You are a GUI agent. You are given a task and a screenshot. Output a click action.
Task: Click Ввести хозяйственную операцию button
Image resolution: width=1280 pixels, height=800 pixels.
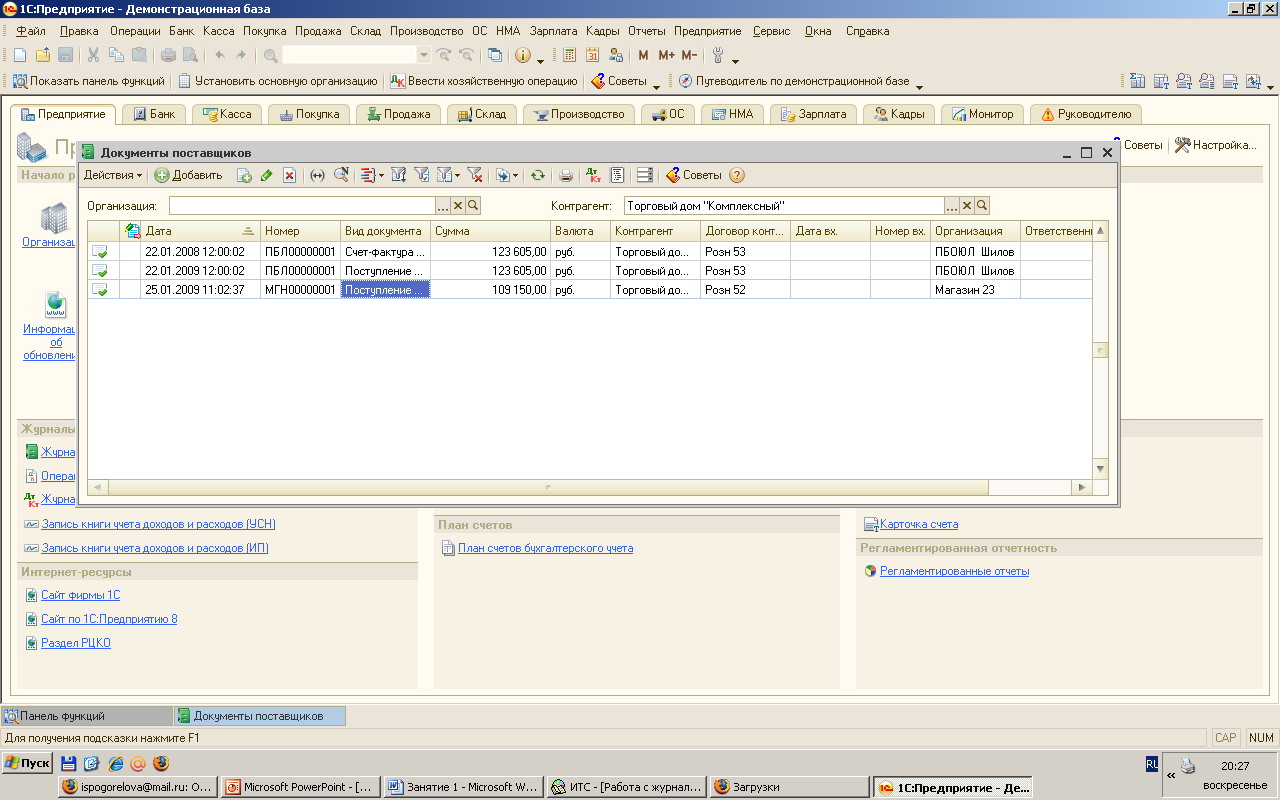point(484,81)
